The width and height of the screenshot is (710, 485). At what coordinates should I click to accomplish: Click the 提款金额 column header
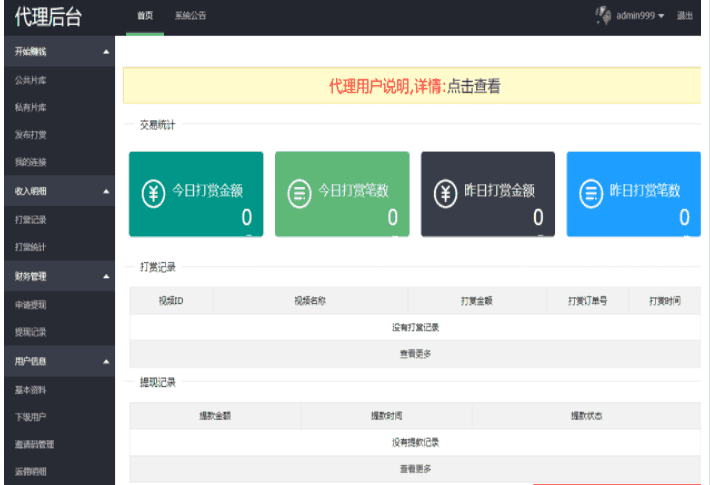click(215, 416)
